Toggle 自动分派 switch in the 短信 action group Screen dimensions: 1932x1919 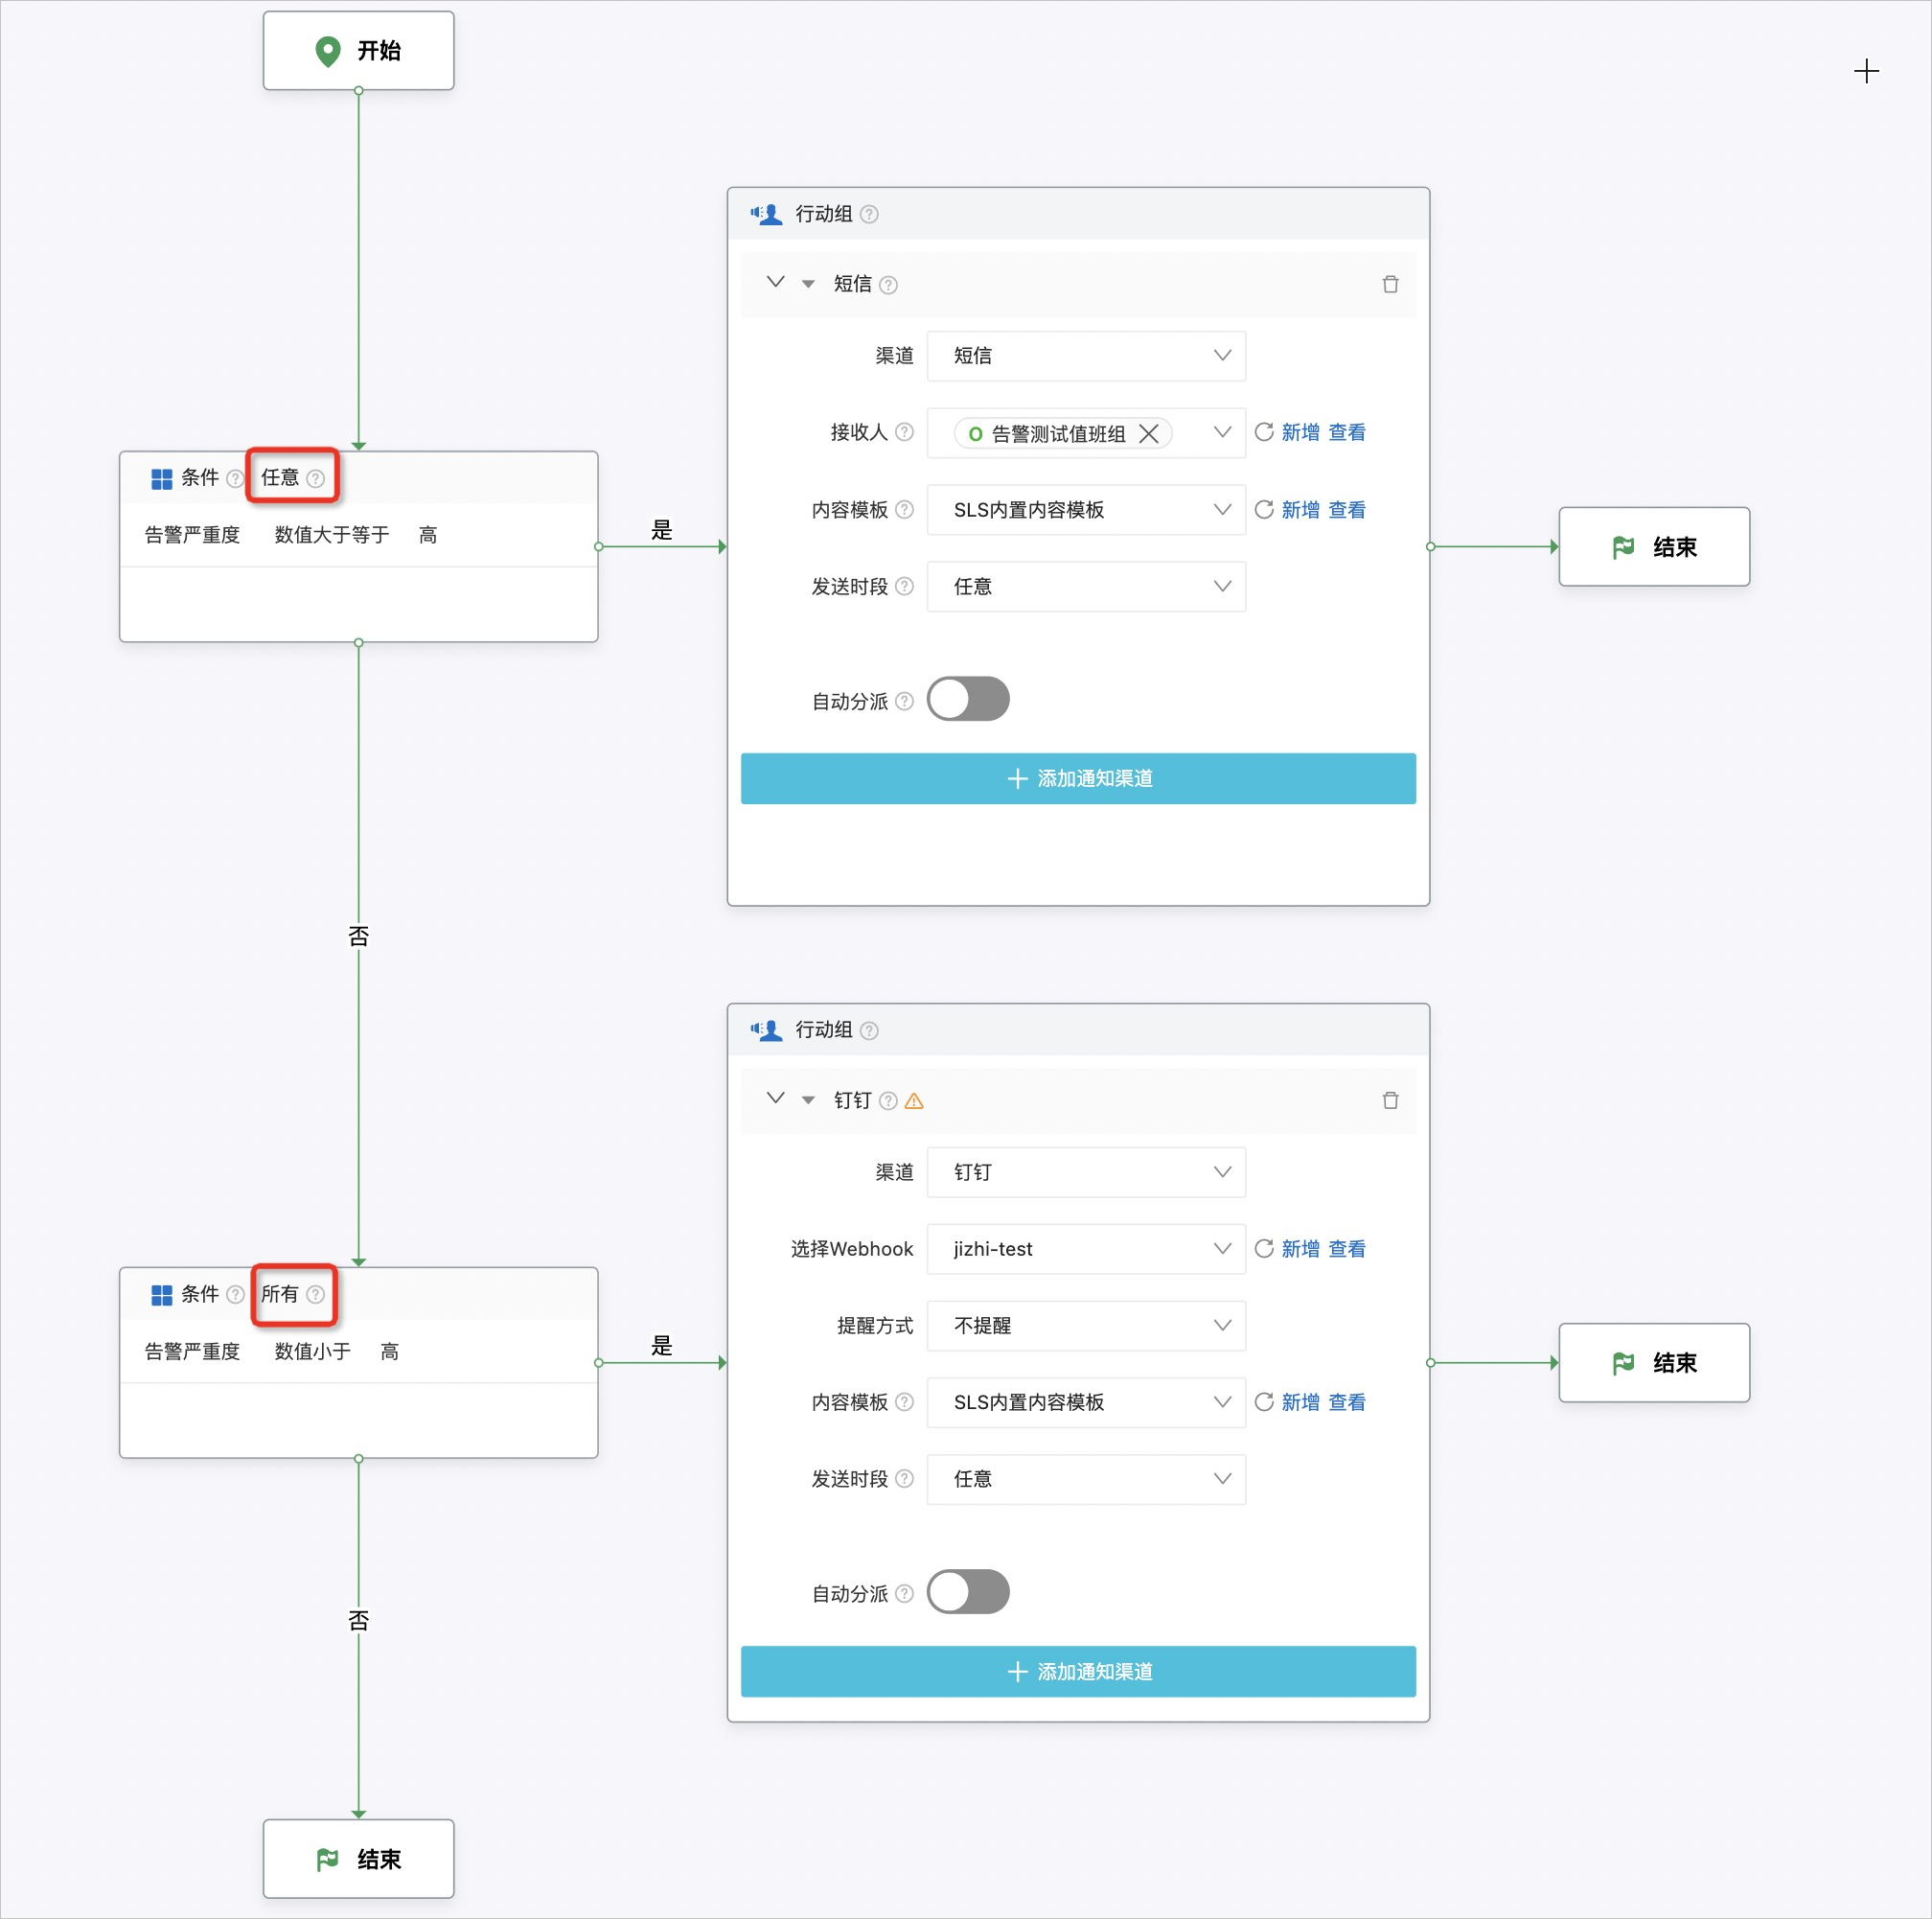(x=968, y=699)
